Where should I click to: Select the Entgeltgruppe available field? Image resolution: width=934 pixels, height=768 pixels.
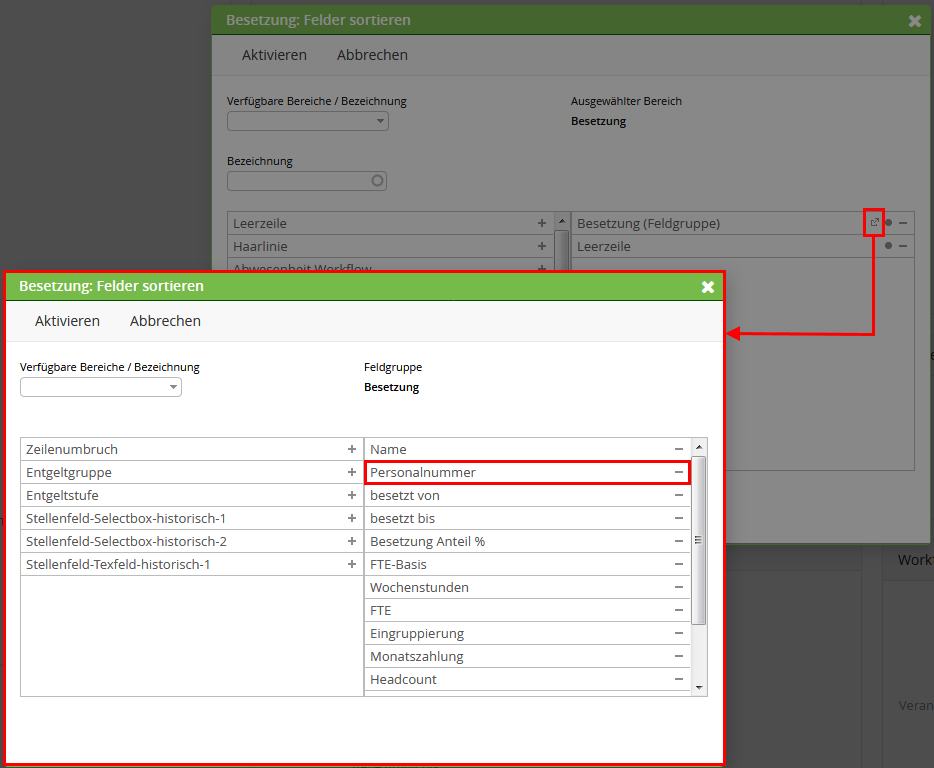[192, 472]
